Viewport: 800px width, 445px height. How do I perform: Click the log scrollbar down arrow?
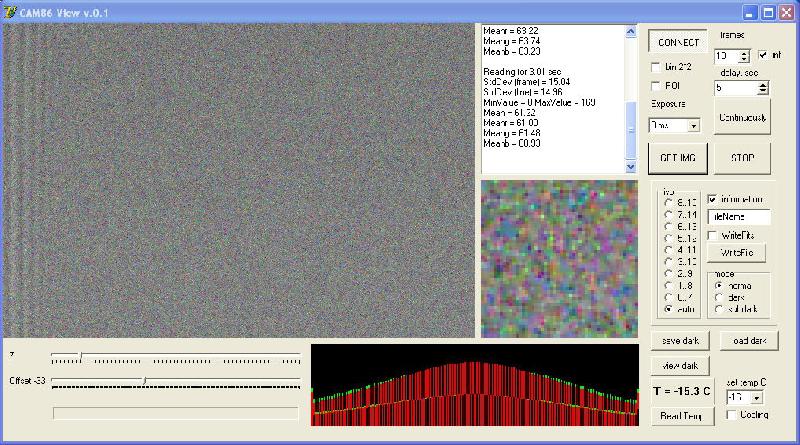pos(631,167)
